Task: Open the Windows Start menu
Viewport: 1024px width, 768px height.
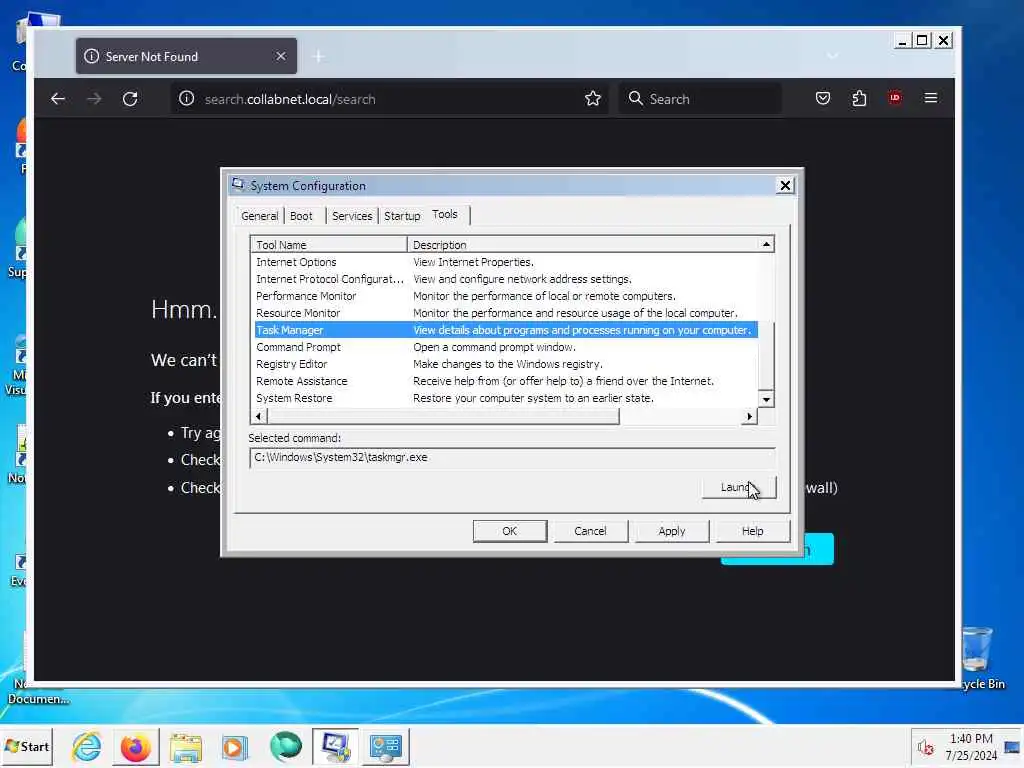Action: click(x=27, y=746)
